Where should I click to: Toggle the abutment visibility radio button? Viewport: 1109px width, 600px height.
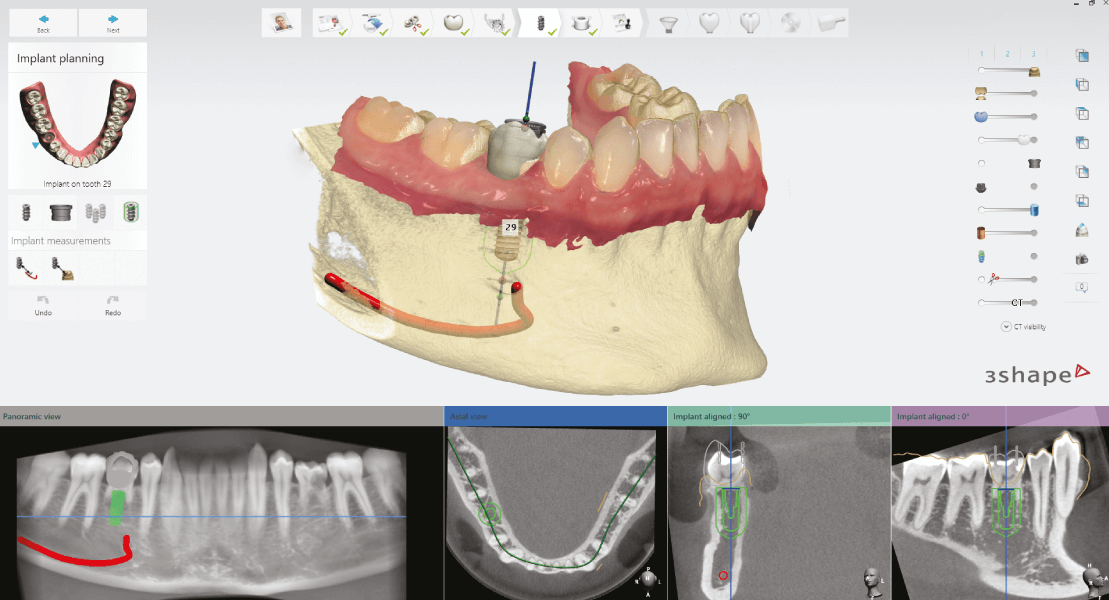pos(982,163)
